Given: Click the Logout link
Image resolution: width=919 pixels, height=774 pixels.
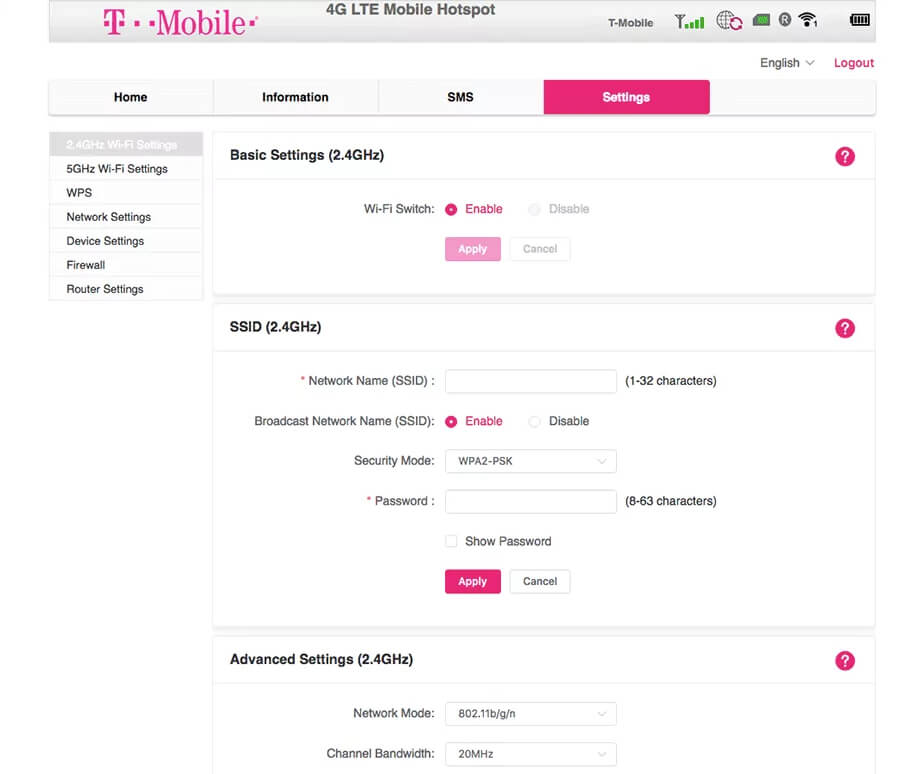Looking at the screenshot, I should click(854, 63).
